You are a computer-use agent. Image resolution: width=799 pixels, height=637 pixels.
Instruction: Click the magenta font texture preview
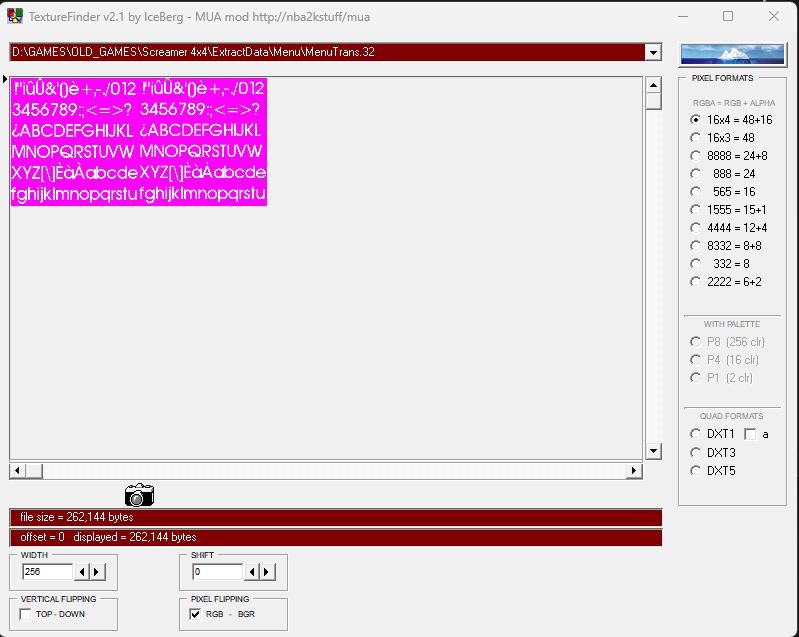[139, 142]
